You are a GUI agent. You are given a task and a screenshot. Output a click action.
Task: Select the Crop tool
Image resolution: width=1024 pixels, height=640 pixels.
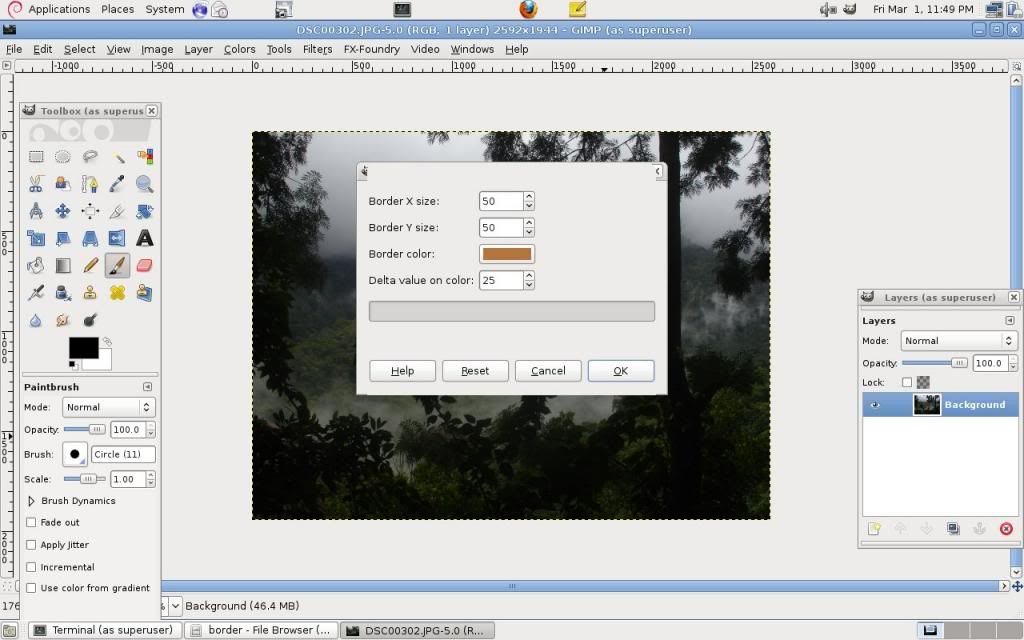(118, 211)
